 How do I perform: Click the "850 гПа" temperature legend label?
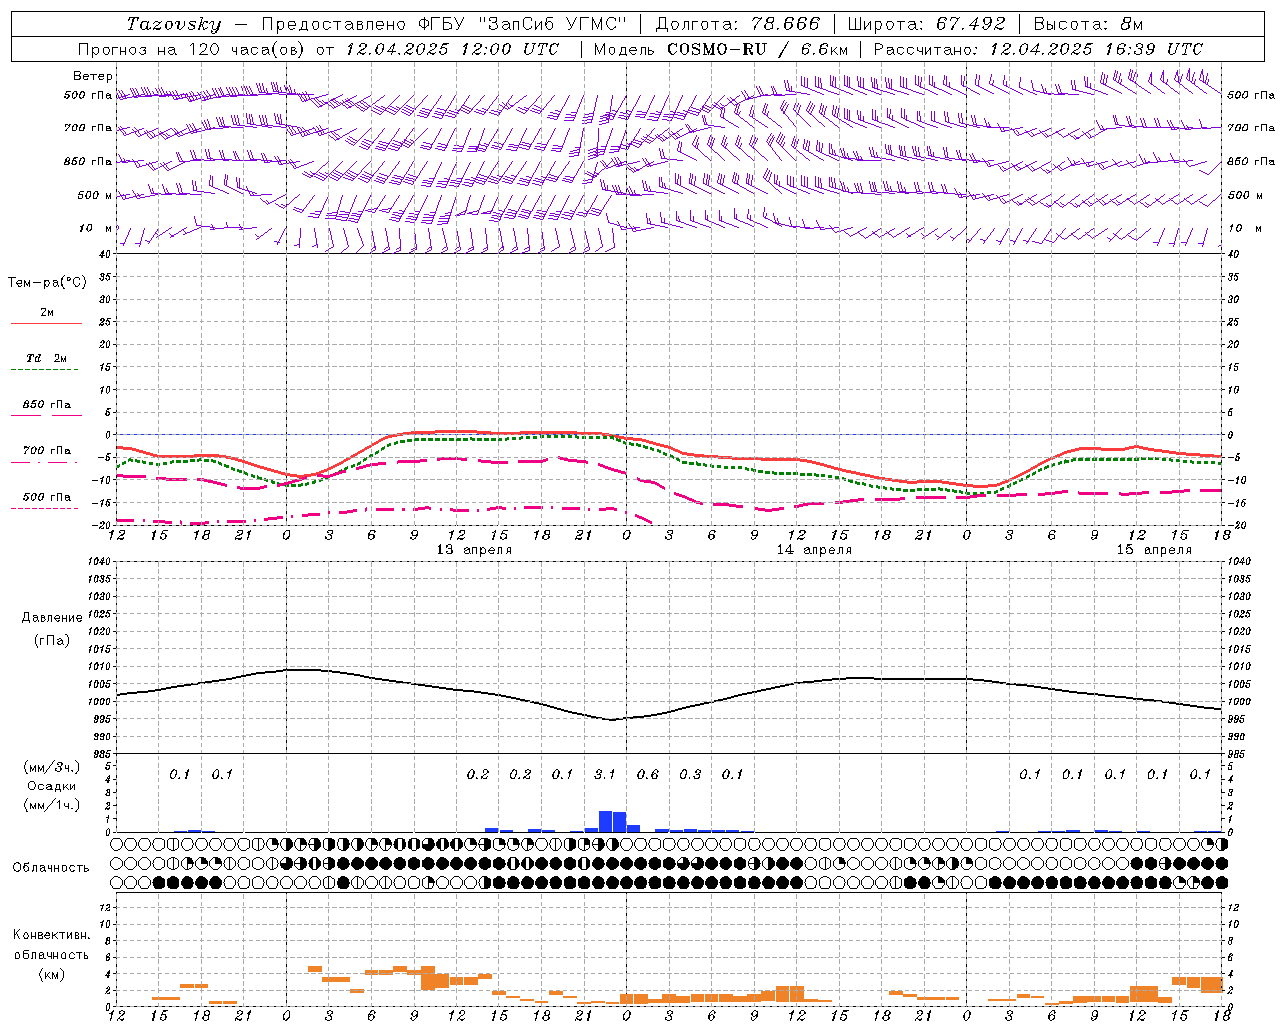pos(47,405)
